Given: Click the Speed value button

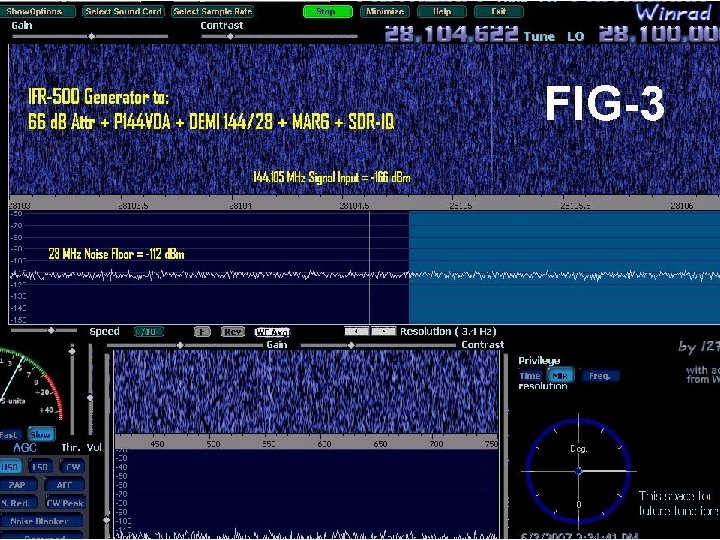Looking at the screenshot, I should (149, 332).
